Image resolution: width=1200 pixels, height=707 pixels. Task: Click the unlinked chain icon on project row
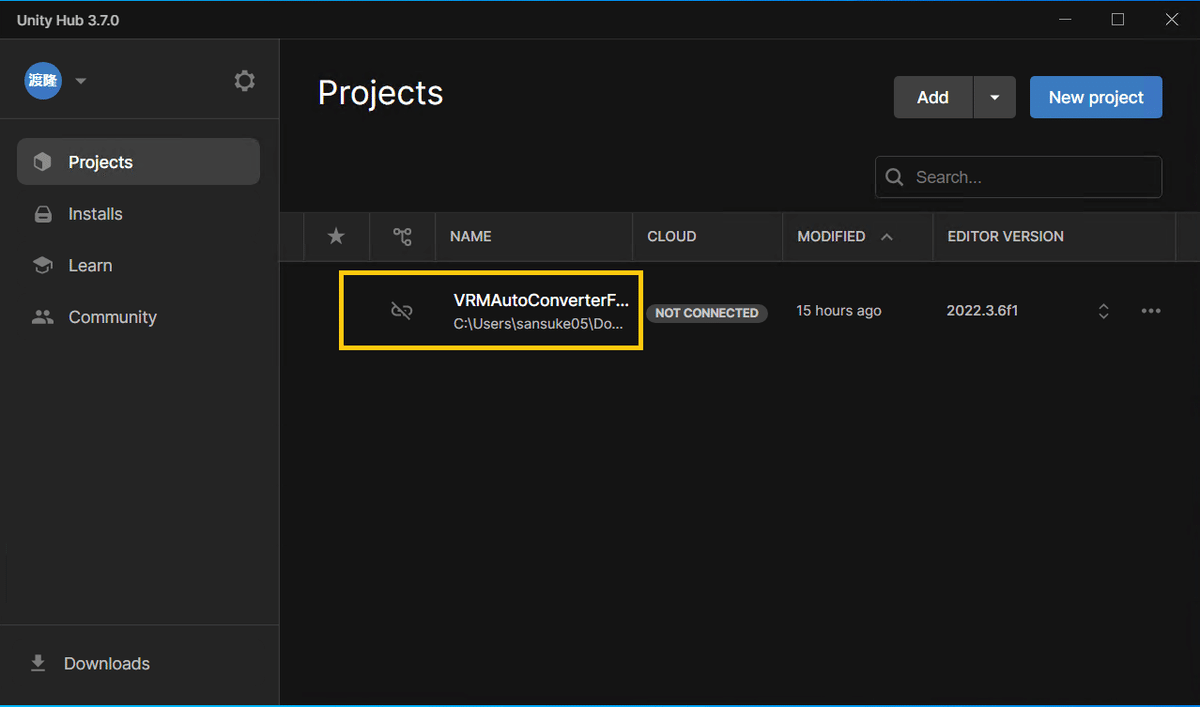[402, 311]
